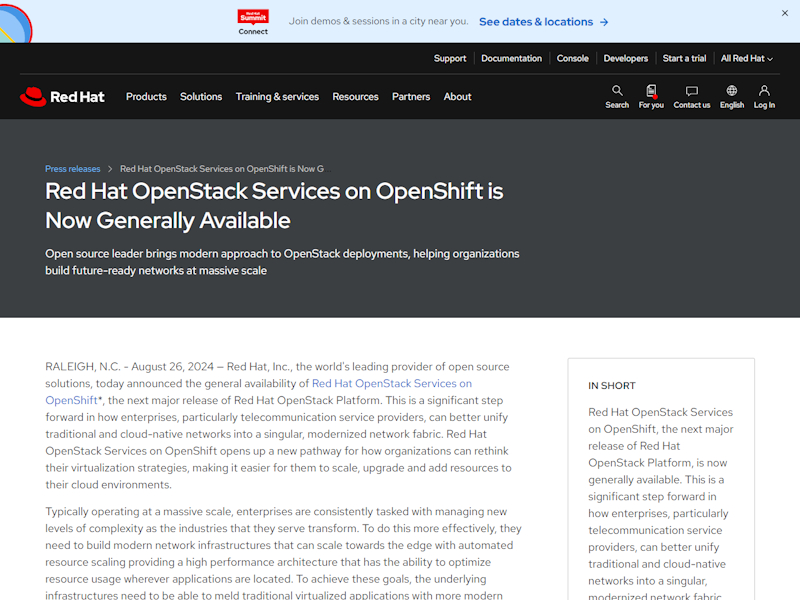Click the English globe language icon
800x600 pixels.
[731, 96]
